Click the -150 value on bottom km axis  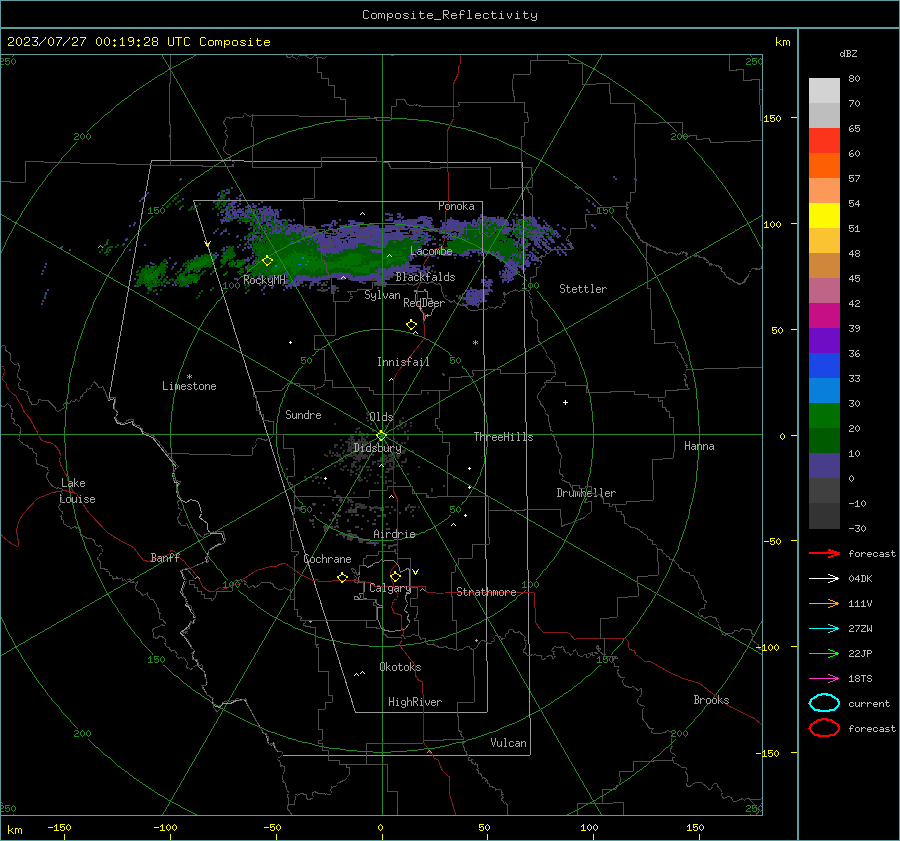click(60, 828)
